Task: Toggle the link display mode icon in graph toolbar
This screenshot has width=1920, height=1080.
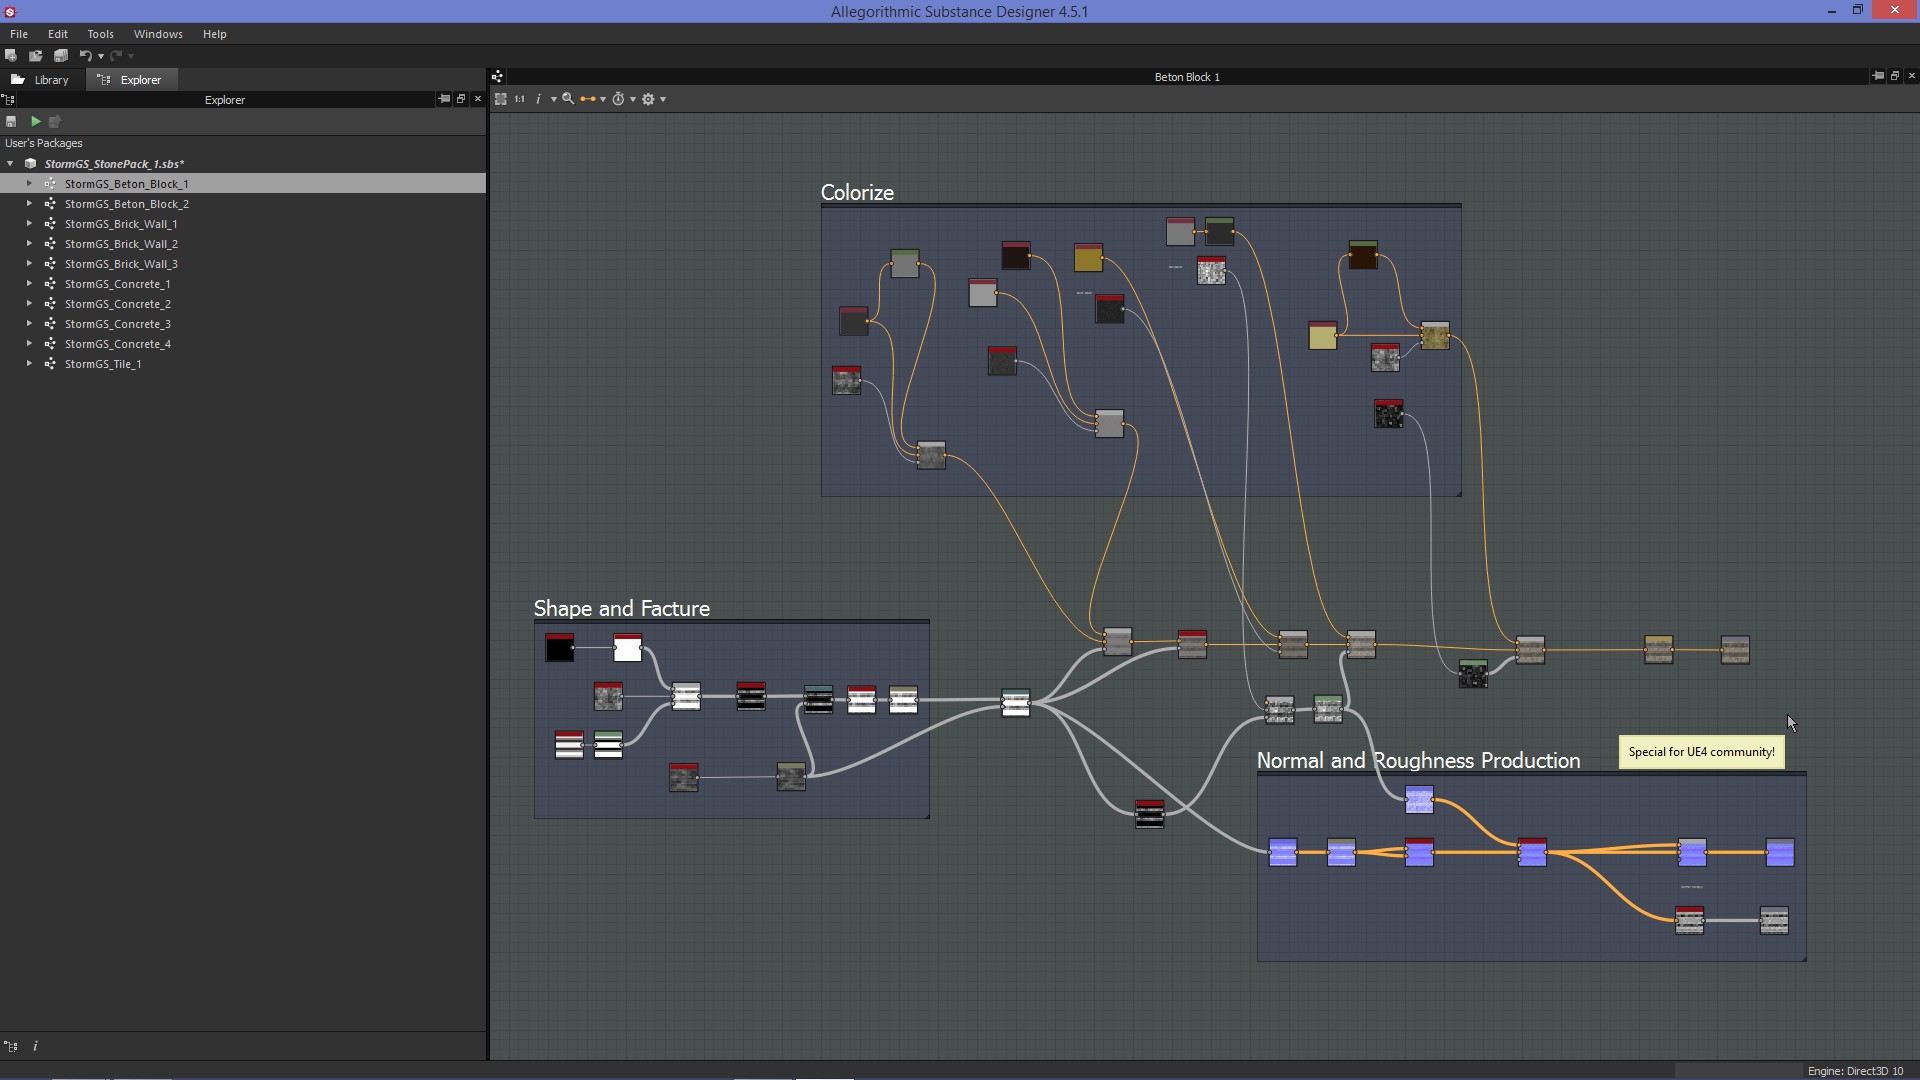Action: [588, 99]
